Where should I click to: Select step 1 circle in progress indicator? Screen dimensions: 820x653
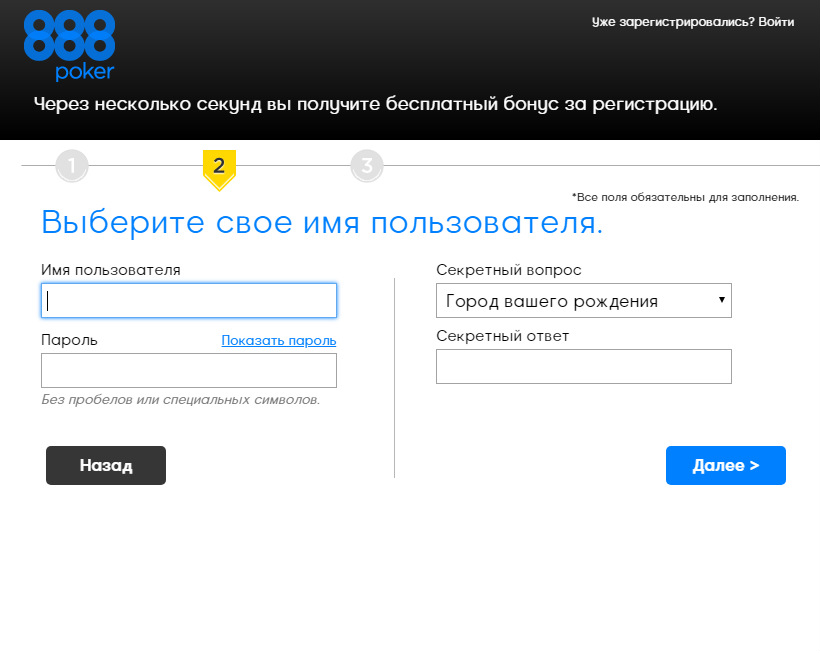(x=71, y=166)
